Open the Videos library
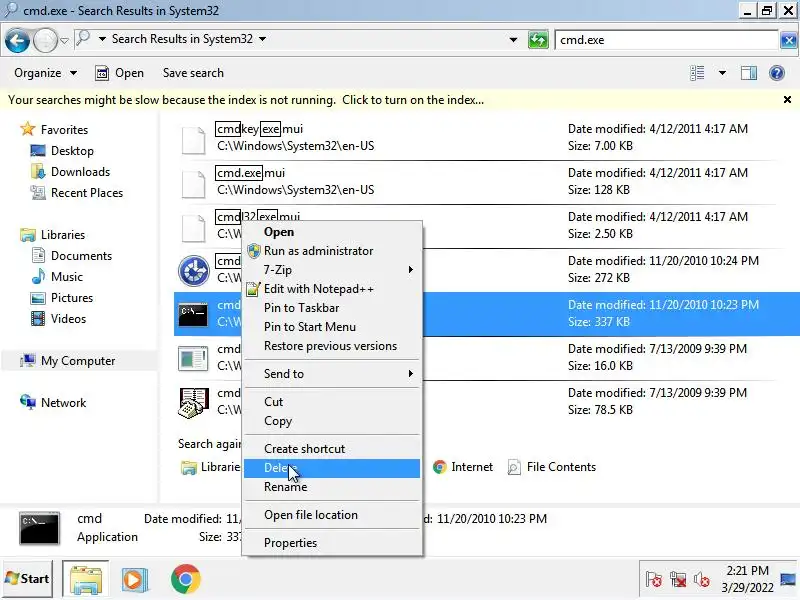This screenshot has width=800, height=600. 58,318
